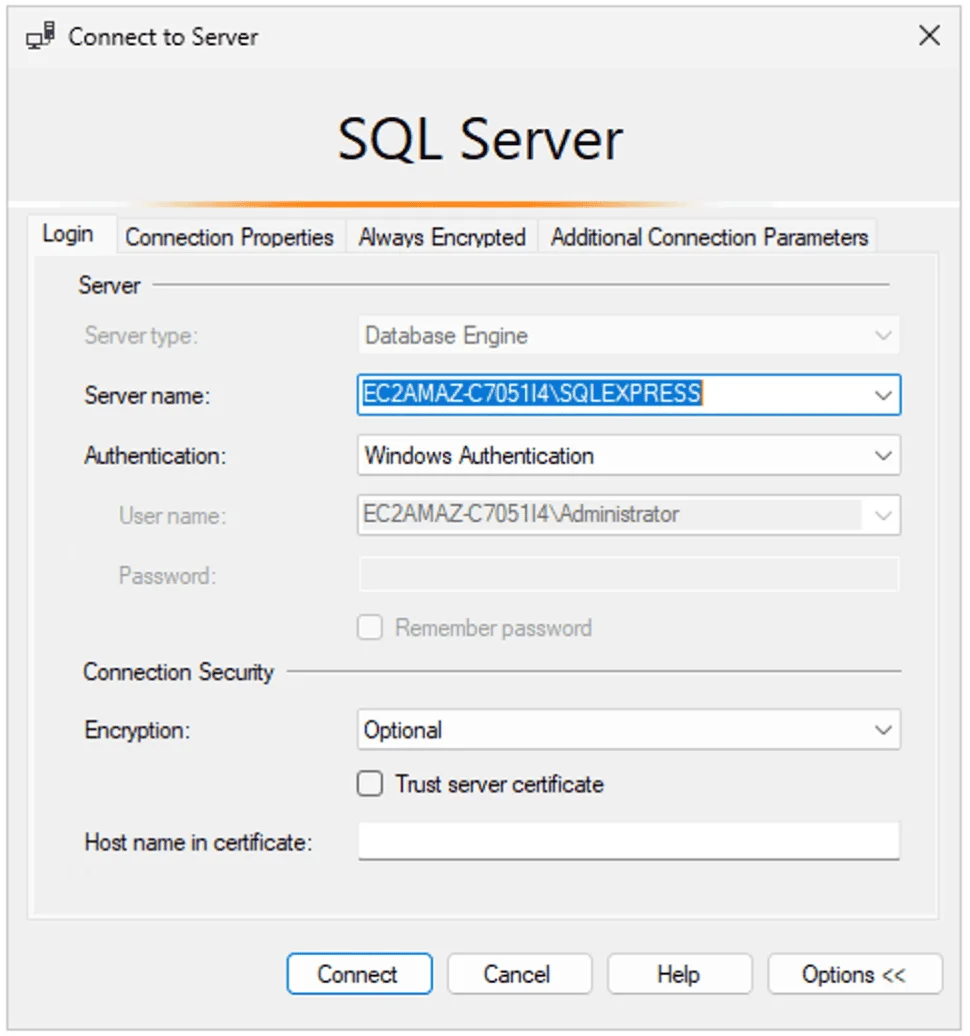This screenshot has width=970, height=1036.
Task: Click the Encryption: label
Action: pos(137,731)
